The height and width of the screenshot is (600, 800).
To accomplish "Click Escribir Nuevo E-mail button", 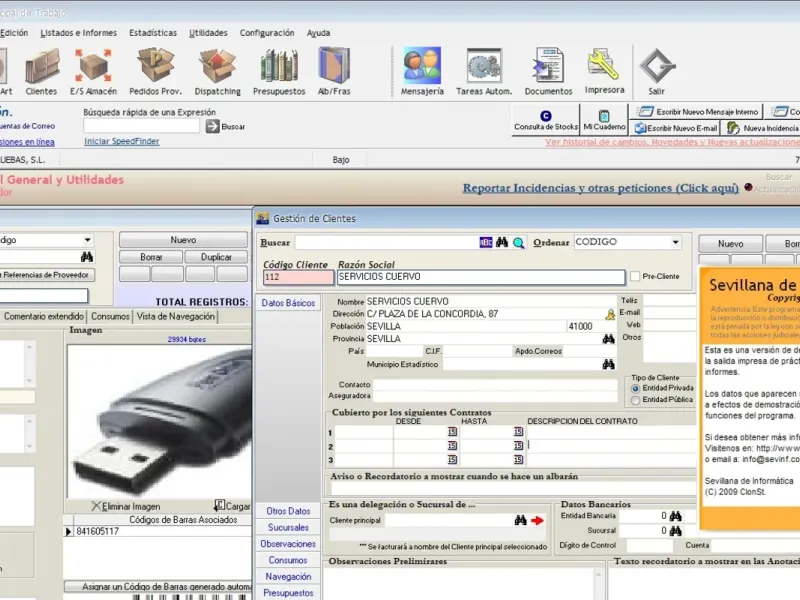I will [x=676, y=128].
